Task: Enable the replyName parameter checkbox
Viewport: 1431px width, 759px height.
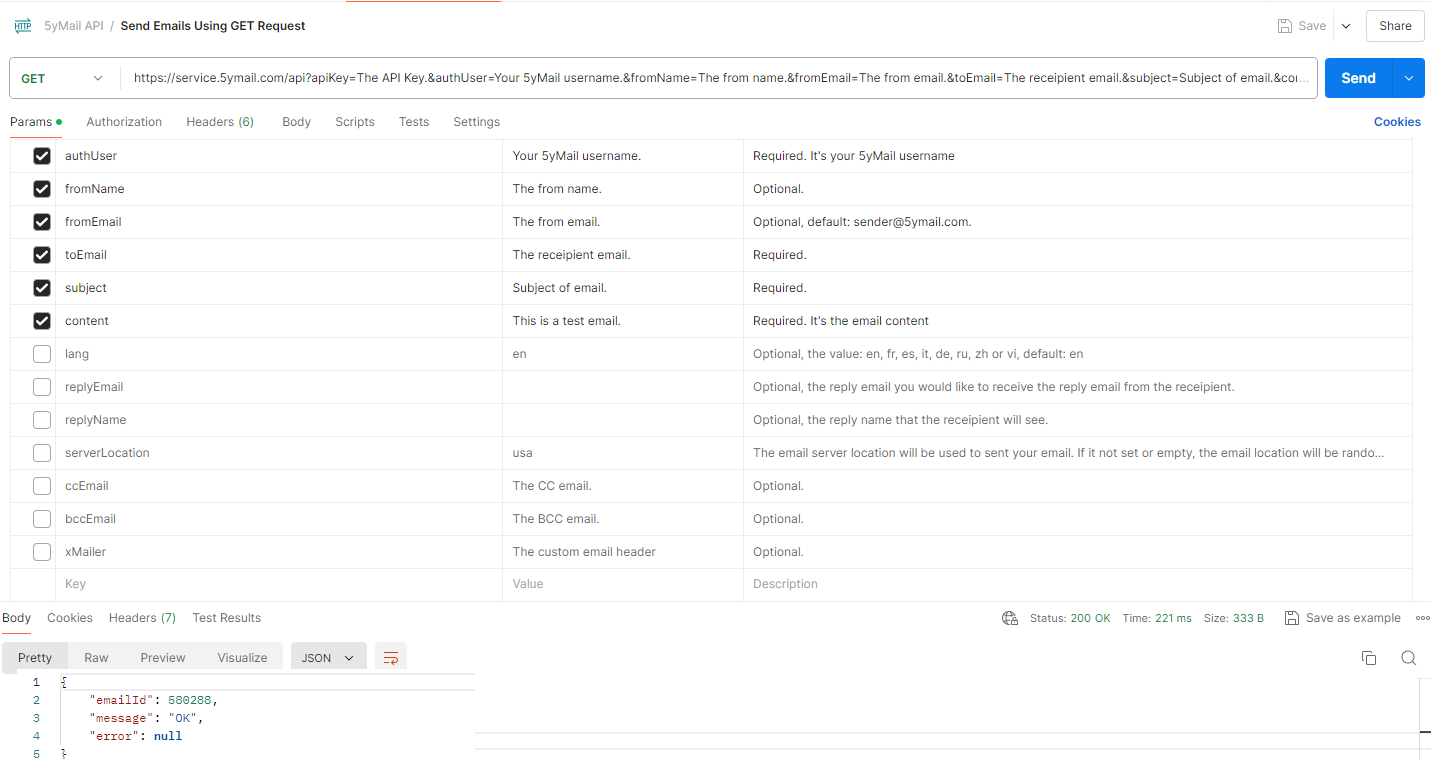Action: coord(42,420)
